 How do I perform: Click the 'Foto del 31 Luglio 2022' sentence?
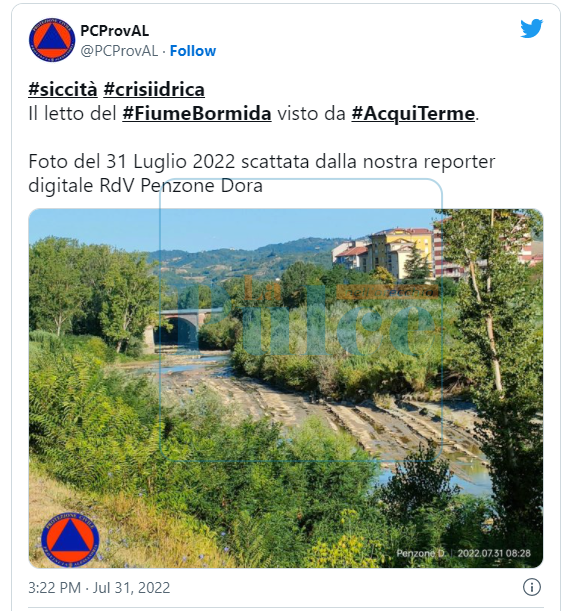point(132,161)
